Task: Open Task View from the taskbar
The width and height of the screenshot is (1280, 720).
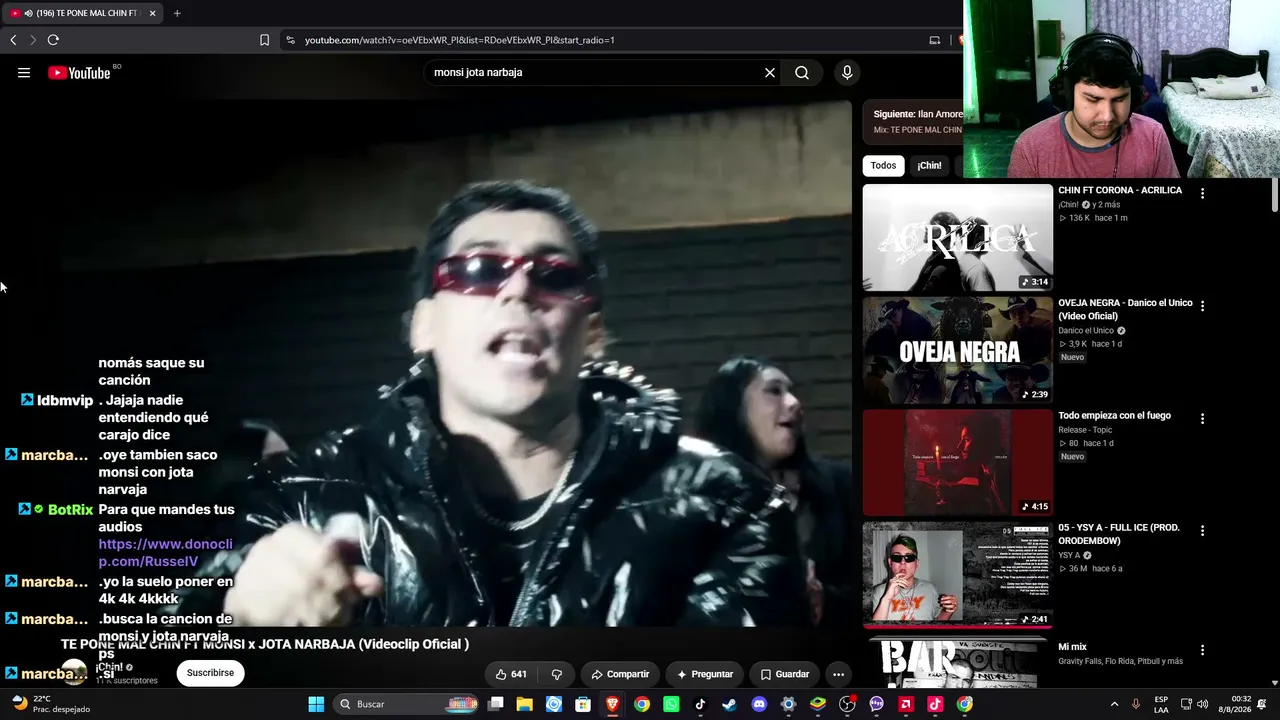Action: [x=496, y=704]
